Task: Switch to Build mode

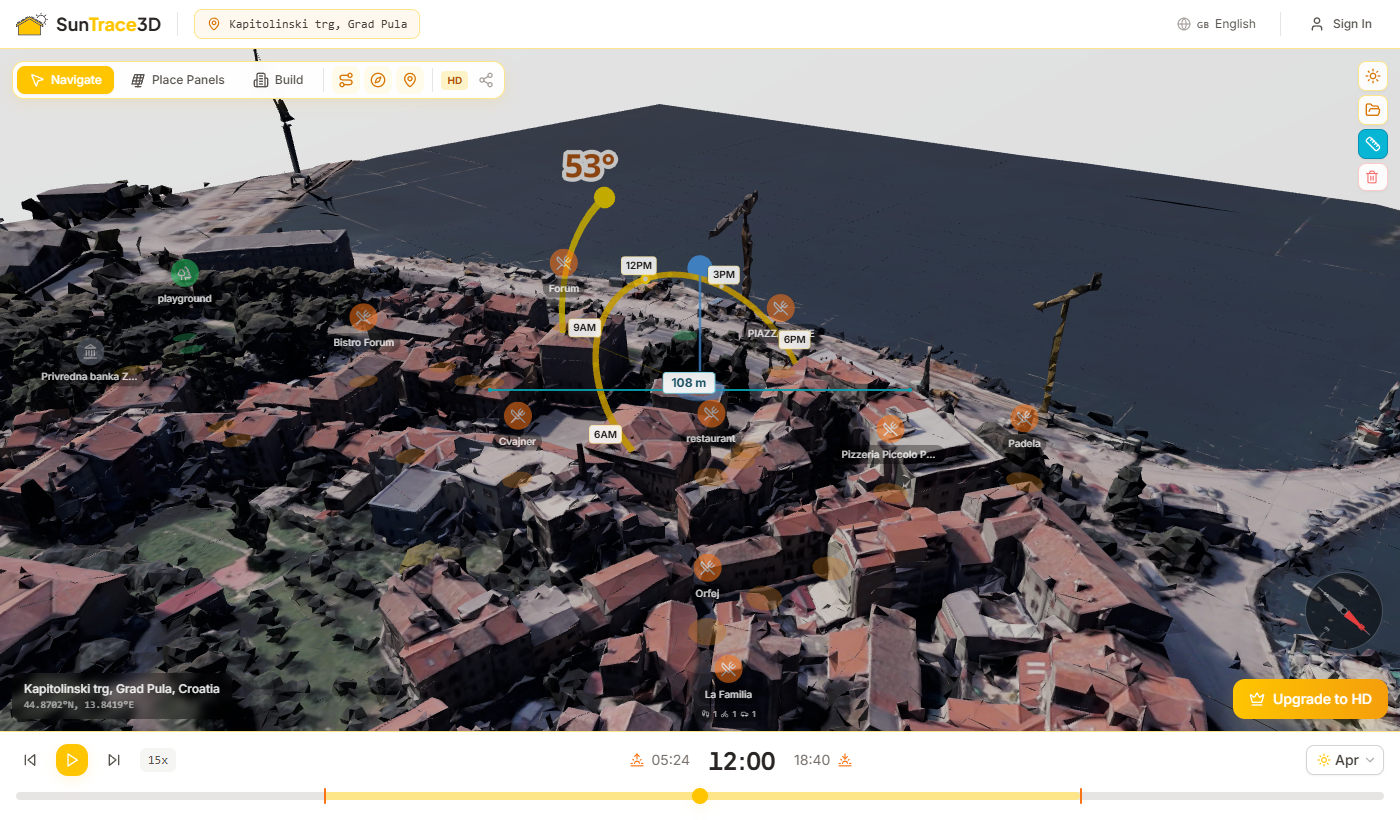Action: pyautogui.click(x=277, y=79)
